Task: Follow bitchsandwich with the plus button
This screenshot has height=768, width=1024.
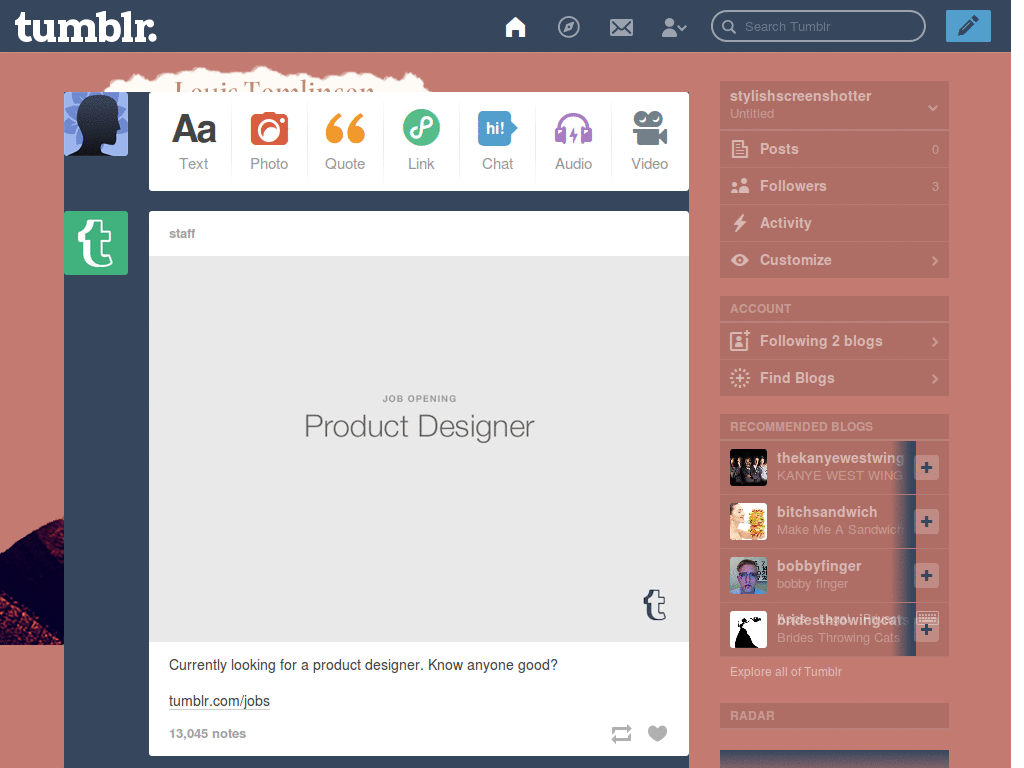Action: pyautogui.click(x=926, y=521)
